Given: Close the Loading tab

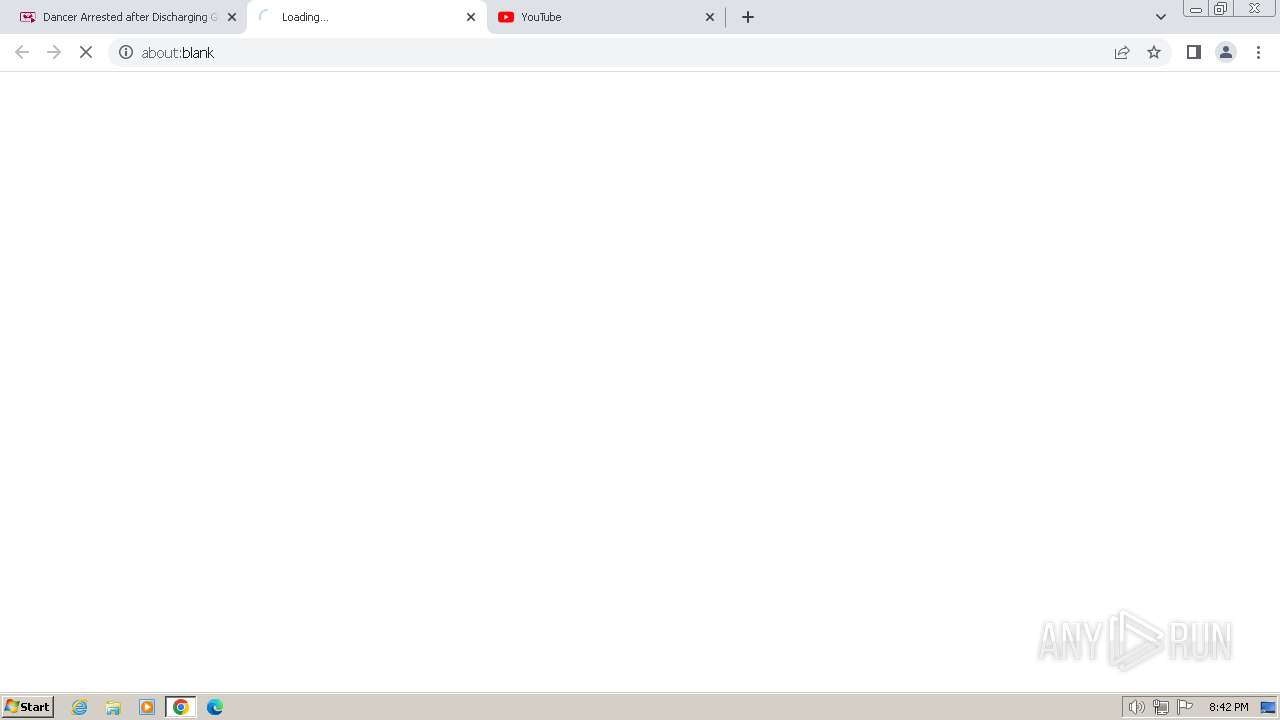Looking at the screenshot, I should coord(471,17).
